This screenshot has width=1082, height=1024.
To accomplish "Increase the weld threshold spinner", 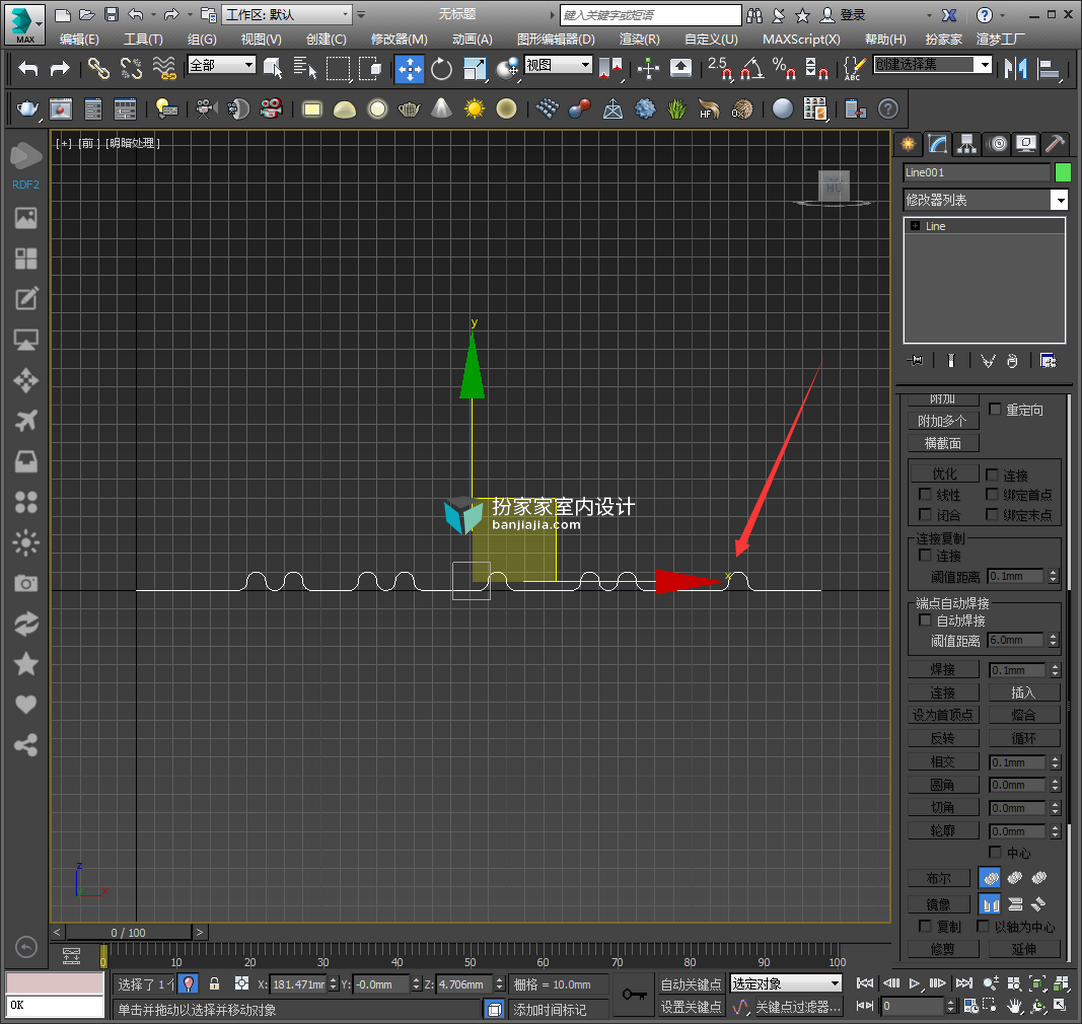I will point(1054,667).
